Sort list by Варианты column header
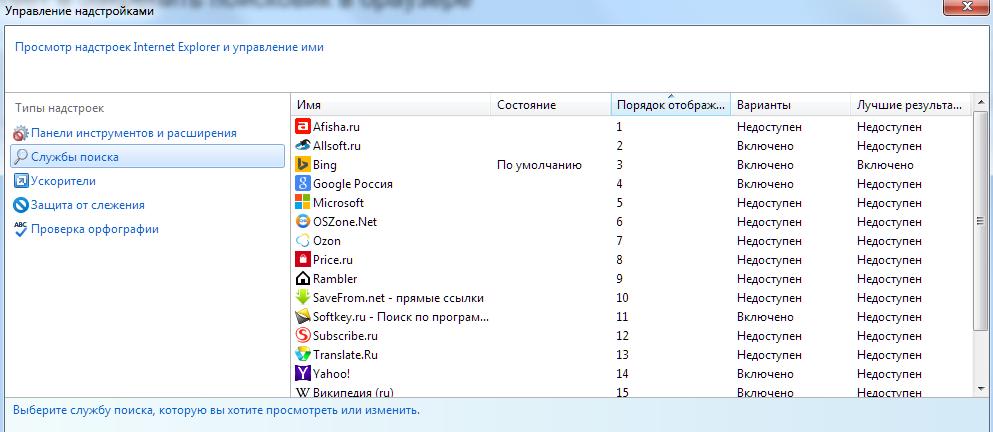This screenshot has width=993, height=432. (790, 105)
